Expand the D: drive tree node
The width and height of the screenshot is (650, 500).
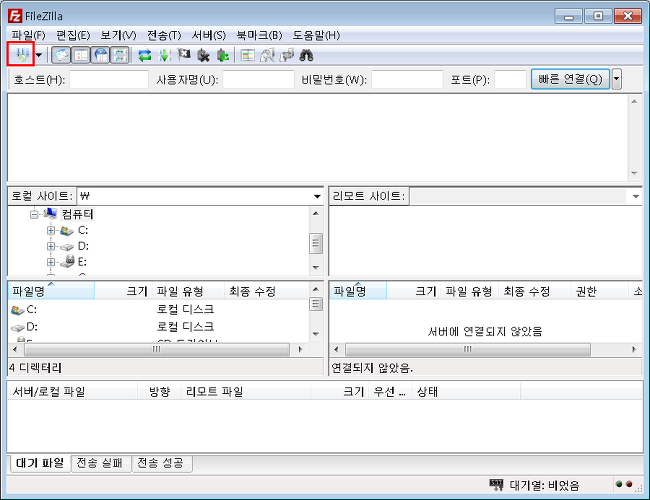coord(51,246)
